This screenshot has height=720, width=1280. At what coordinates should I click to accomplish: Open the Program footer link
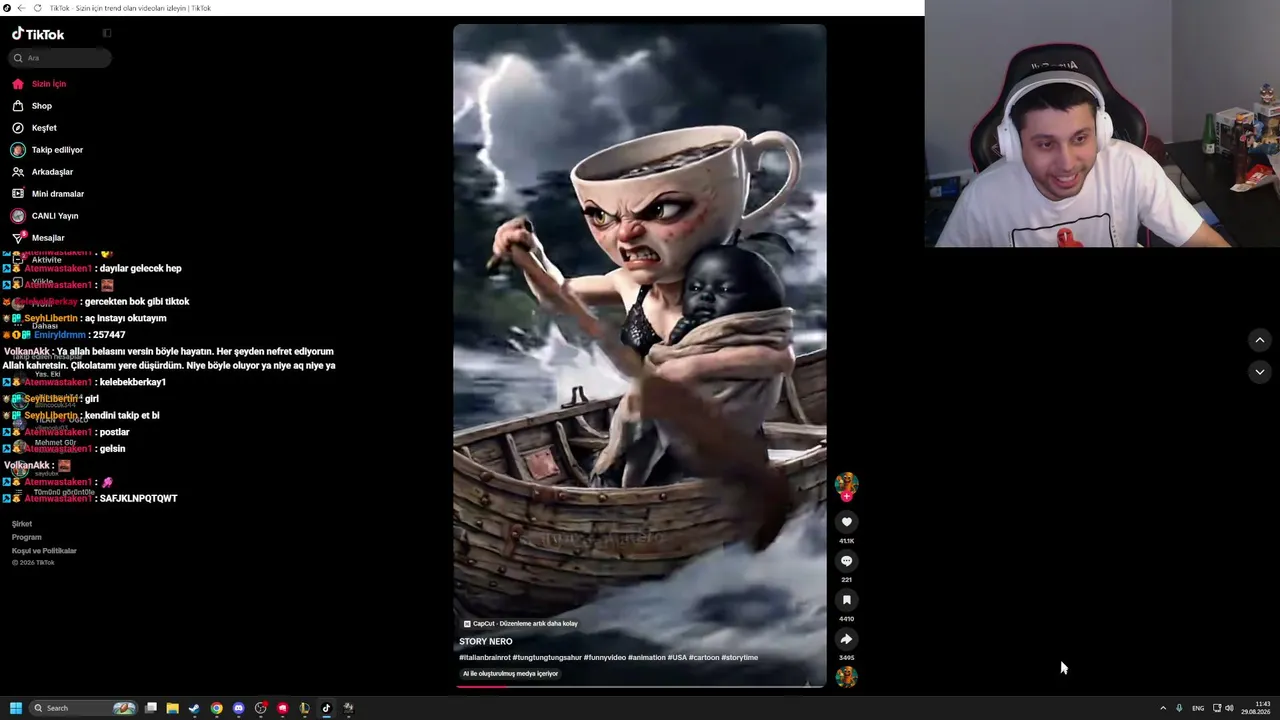click(x=27, y=537)
